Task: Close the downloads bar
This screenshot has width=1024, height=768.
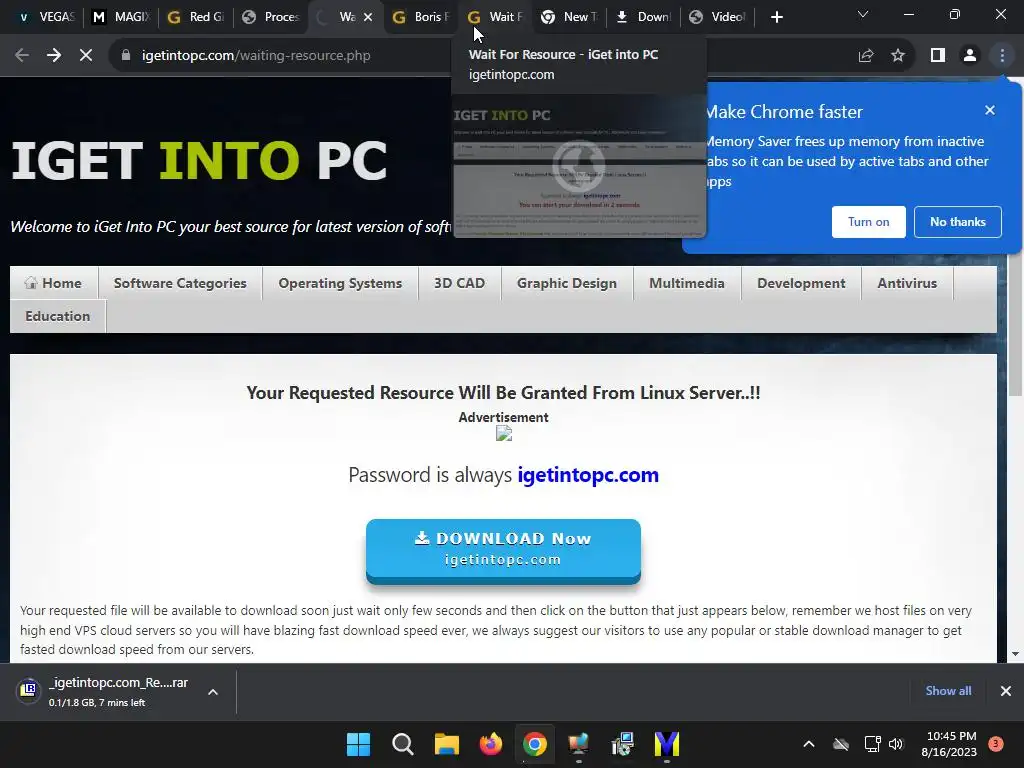Action: pyautogui.click(x=1006, y=691)
